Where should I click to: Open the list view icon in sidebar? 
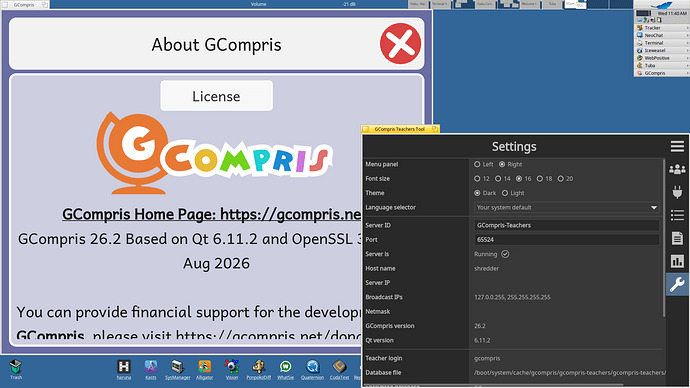point(677,215)
